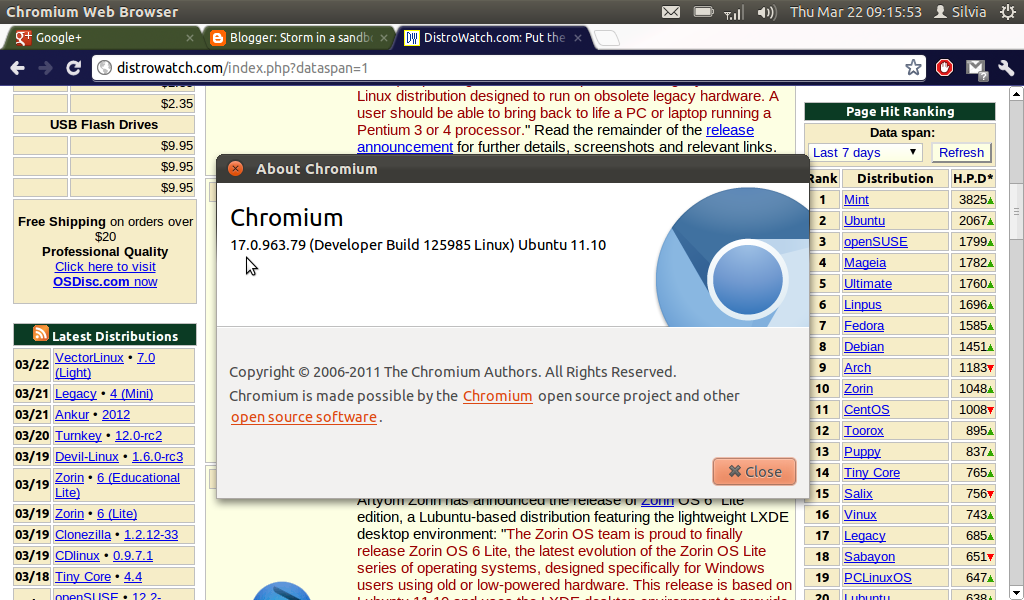Open the Turnkey latest distribution link
The image size is (1024, 600).
pyautogui.click(x=78, y=435)
